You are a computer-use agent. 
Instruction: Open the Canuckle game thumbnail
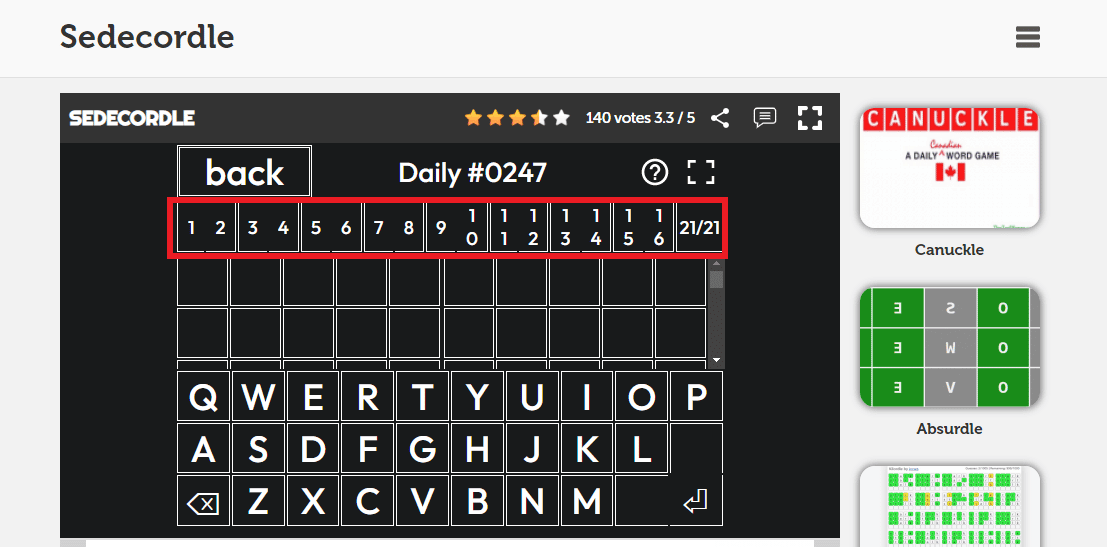tap(949, 168)
